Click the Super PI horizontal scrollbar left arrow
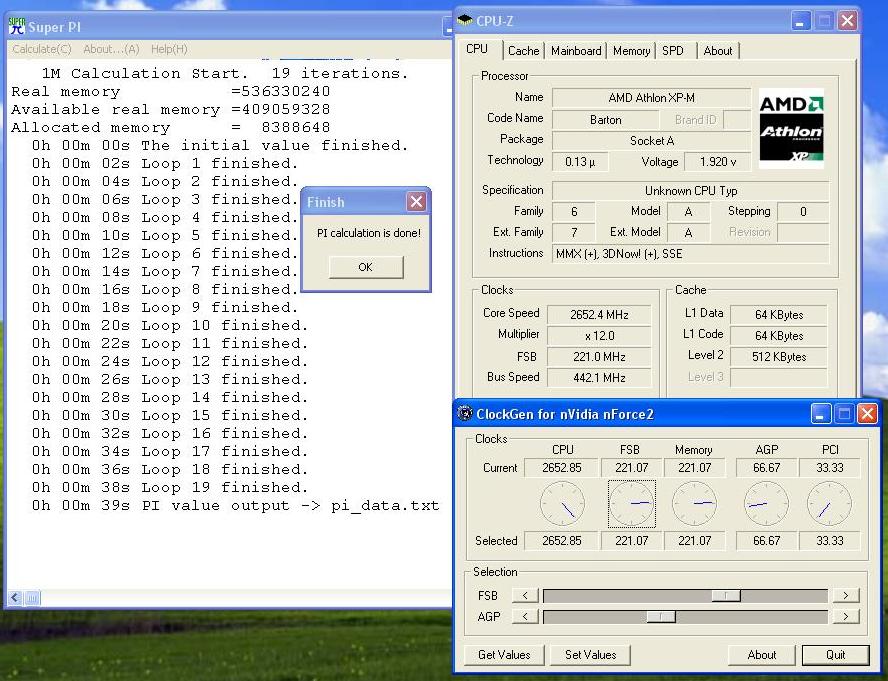The height and width of the screenshot is (681, 888). tap(15, 597)
